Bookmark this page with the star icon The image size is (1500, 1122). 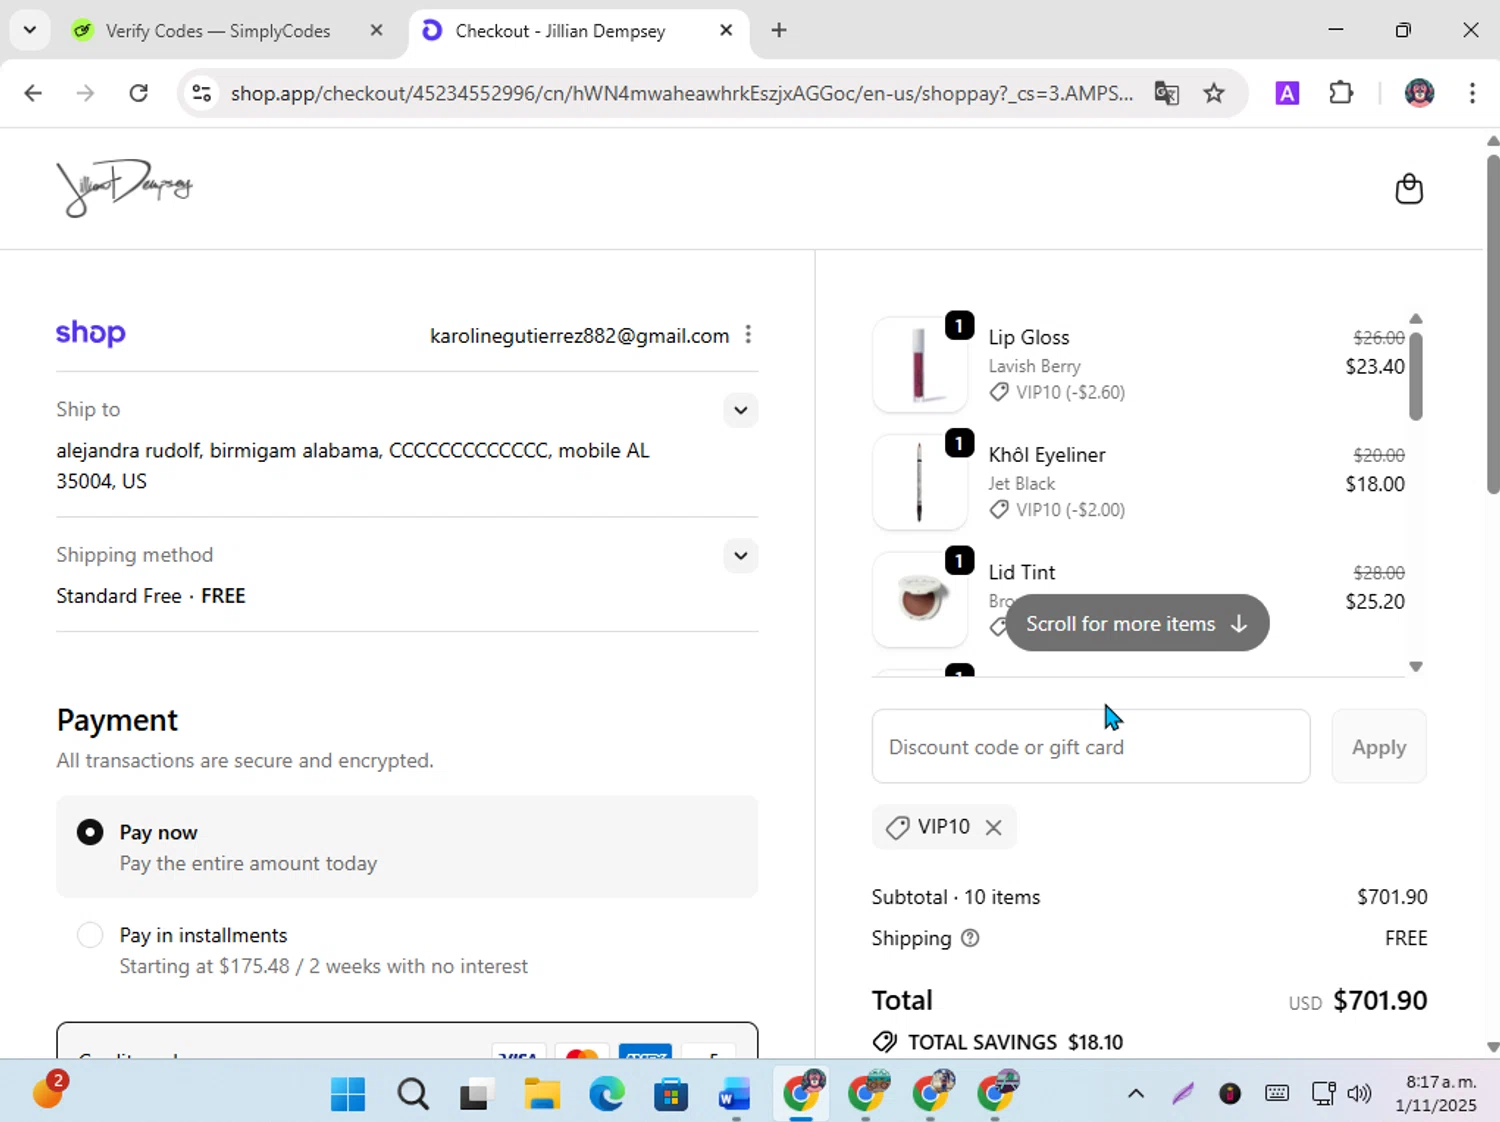[1214, 93]
